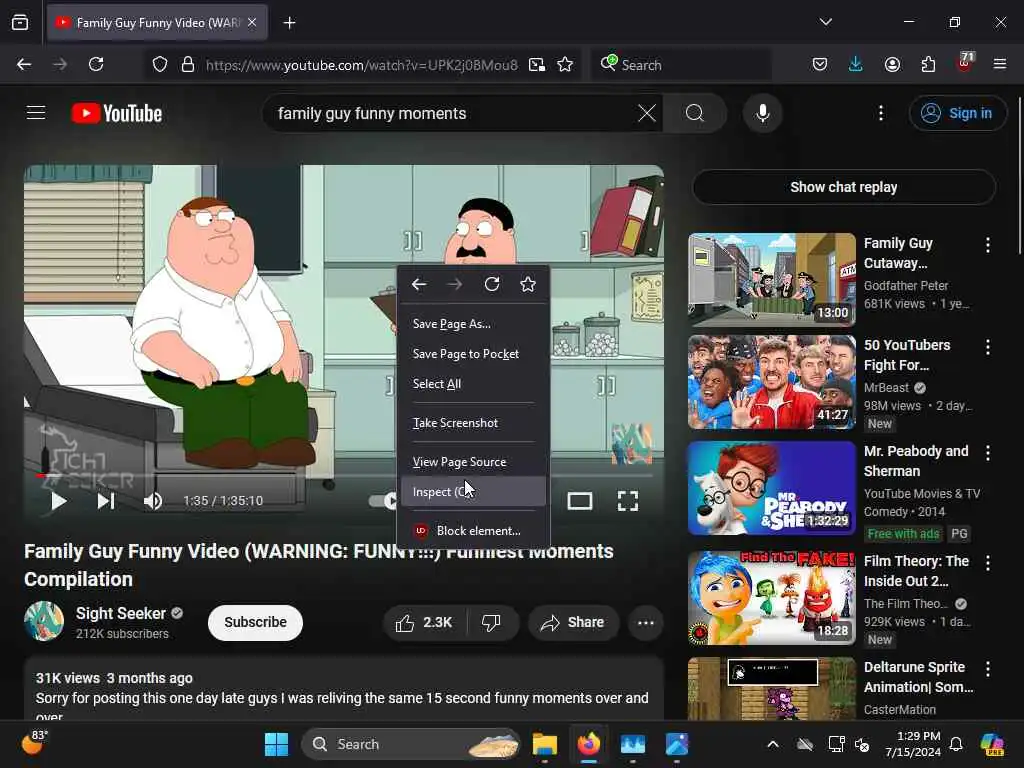Switch to theater mode
Viewport: 1024px width, 768px height.
tap(580, 501)
